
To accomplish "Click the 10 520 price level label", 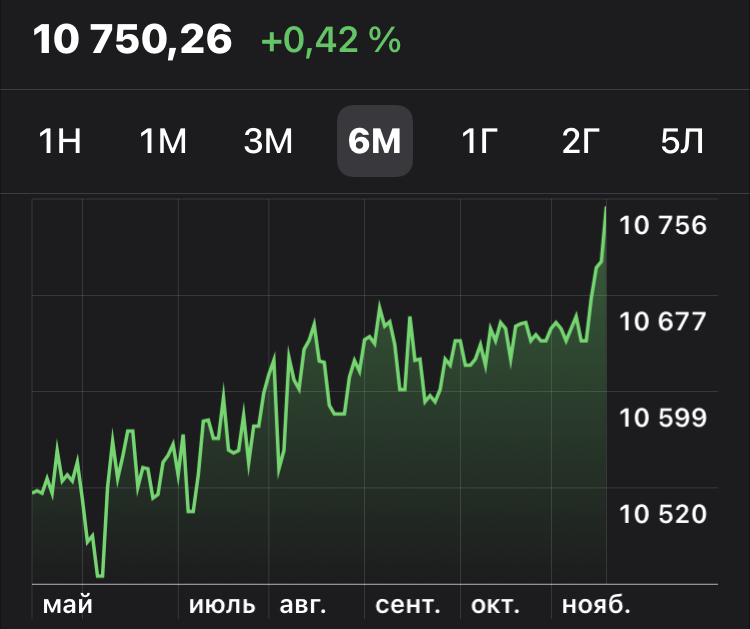I will pos(663,514).
